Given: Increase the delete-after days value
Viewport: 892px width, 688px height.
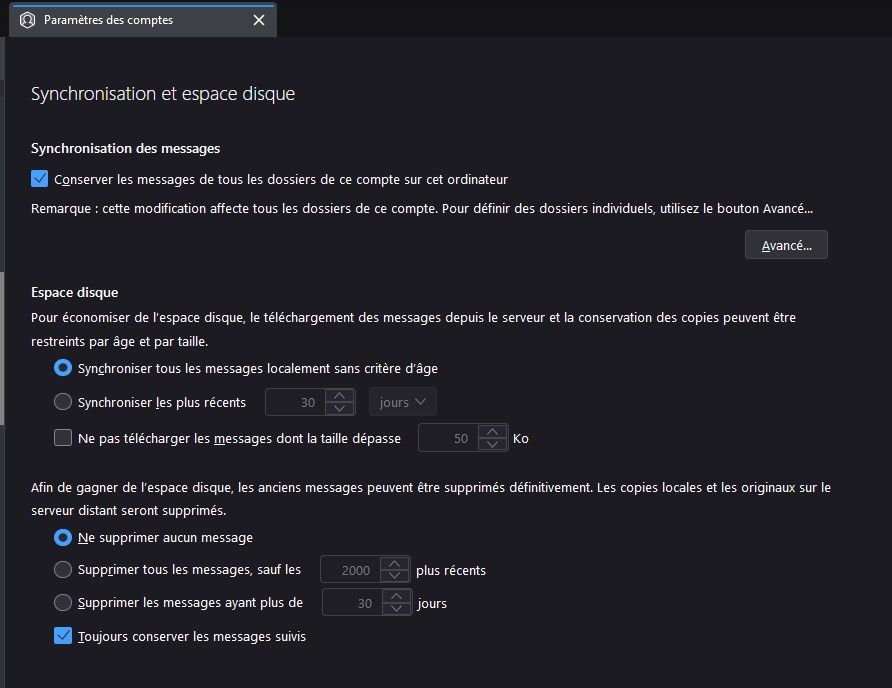Looking at the screenshot, I should pyautogui.click(x=398, y=597).
